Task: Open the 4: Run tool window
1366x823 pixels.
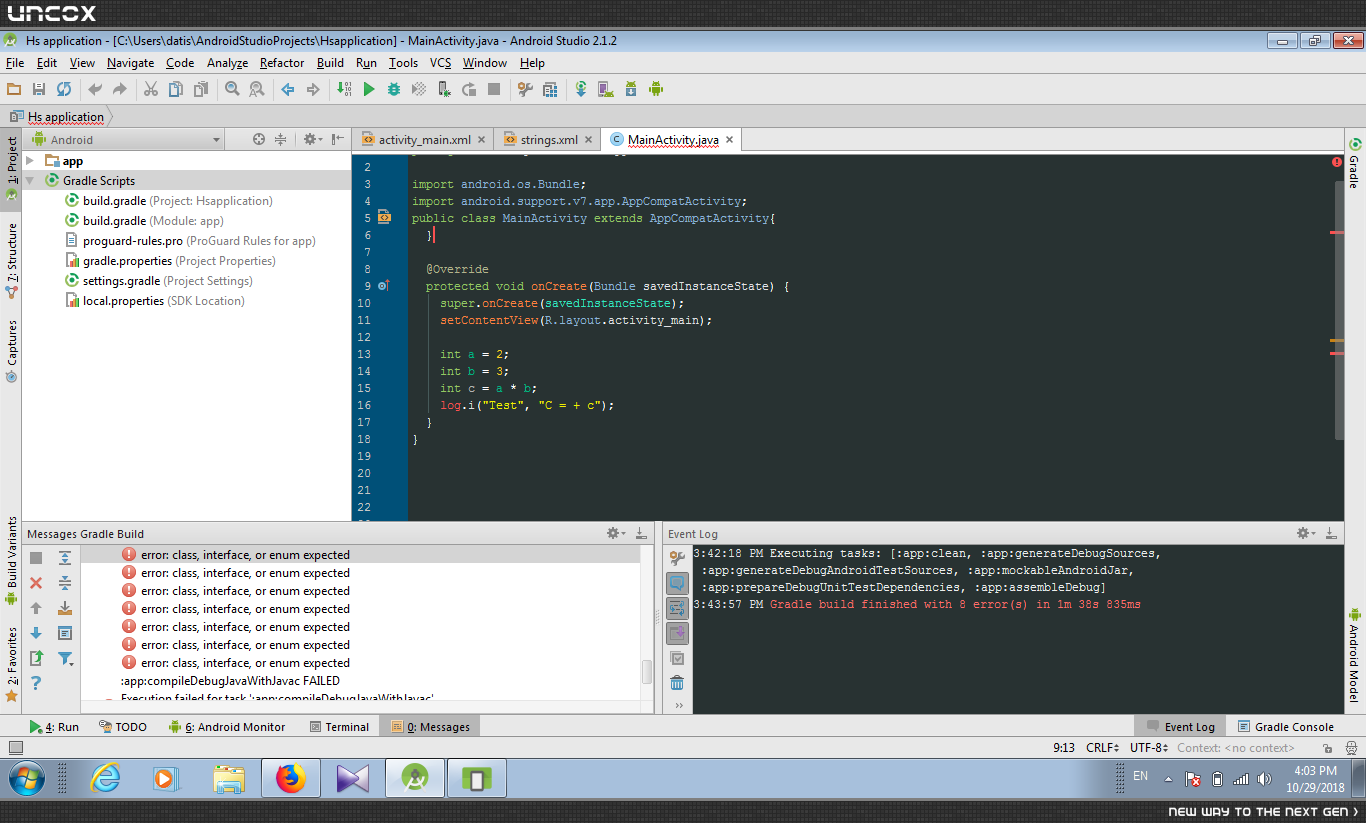Action: click(x=54, y=727)
